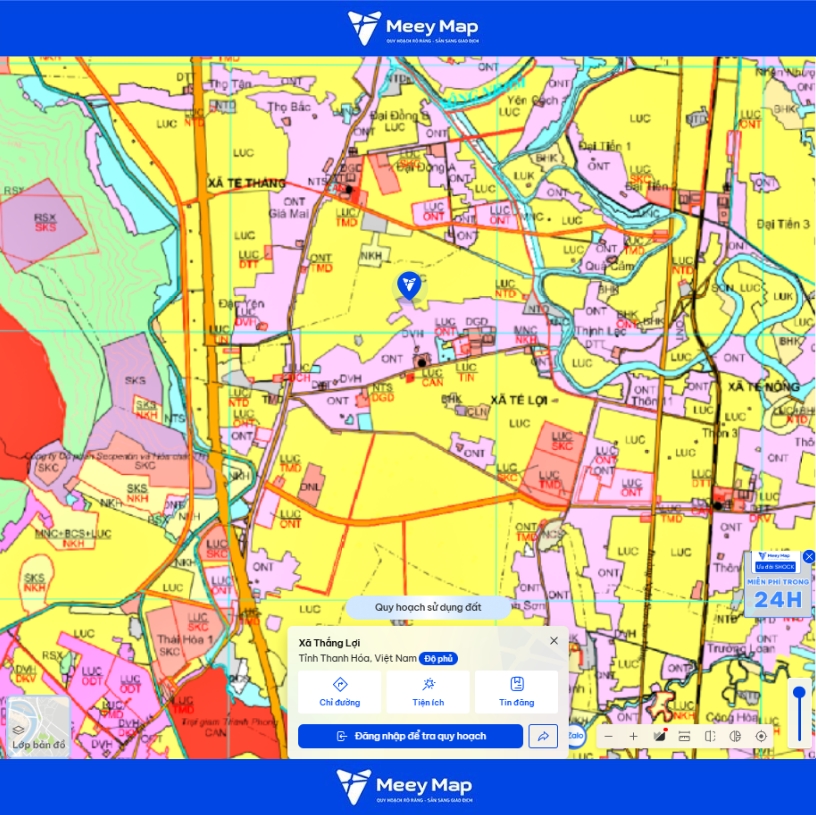Select the Quy hoạch sử dụng đất pill
Viewport: 816px width, 815px height.
point(428,607)
